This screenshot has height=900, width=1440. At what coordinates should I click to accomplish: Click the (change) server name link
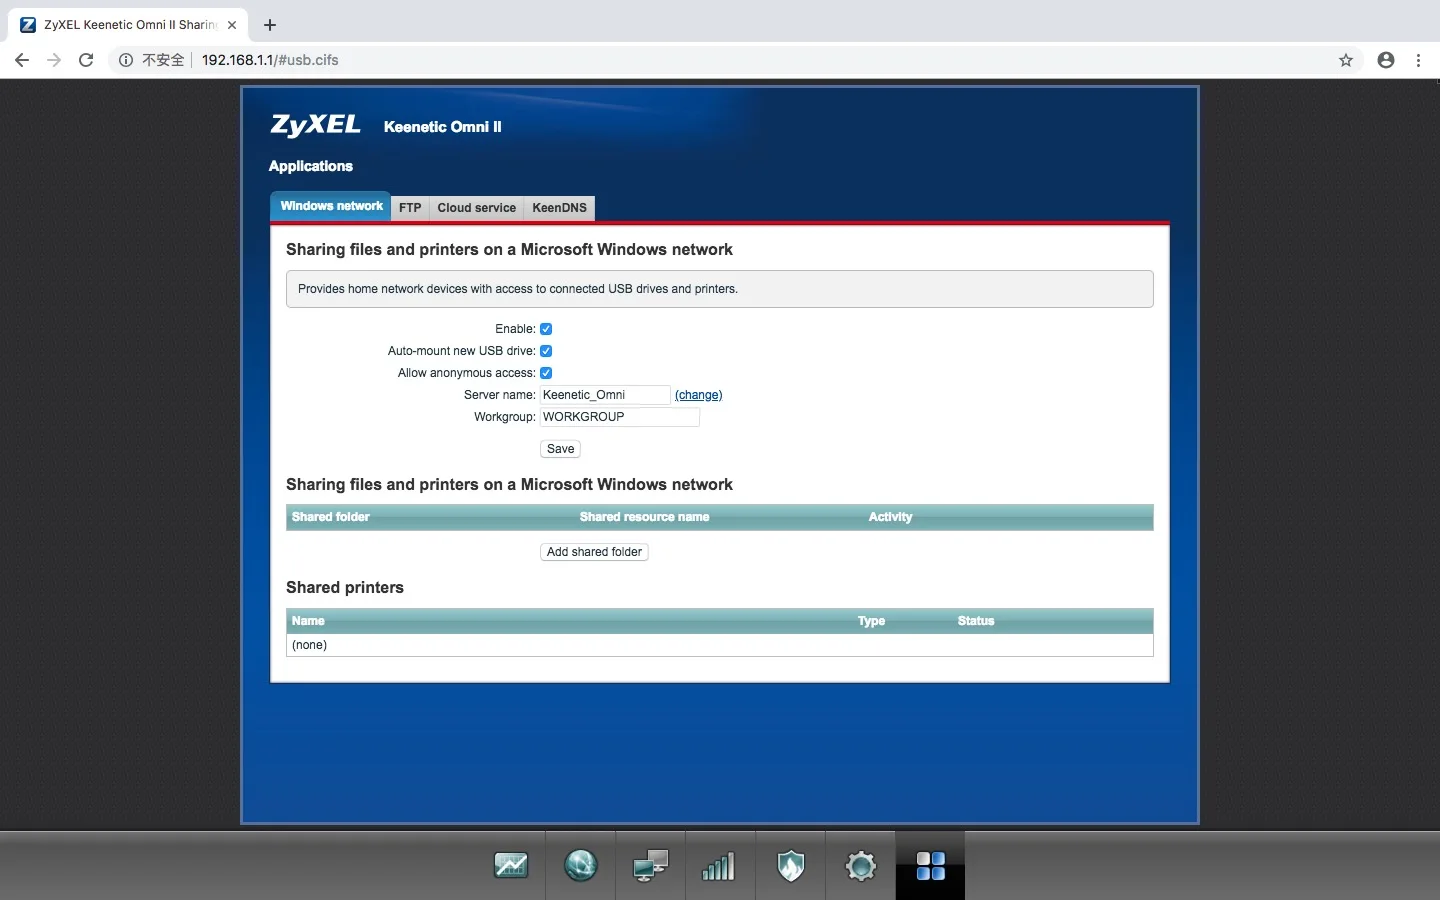click(698, 395)
